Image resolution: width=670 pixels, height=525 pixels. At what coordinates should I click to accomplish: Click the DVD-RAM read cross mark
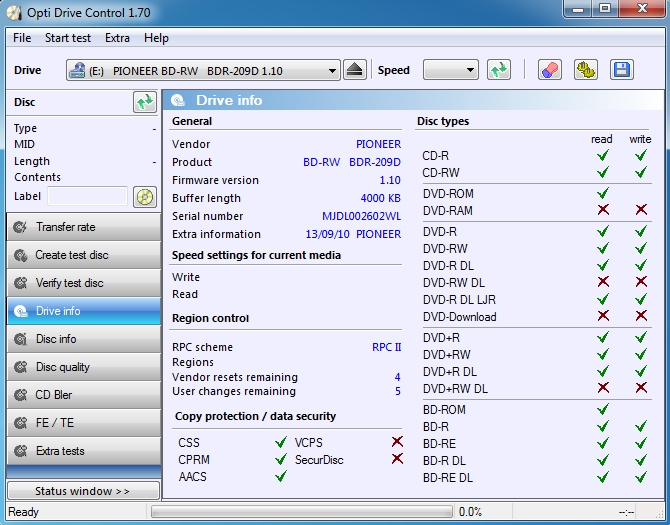[x=603, y=210]
